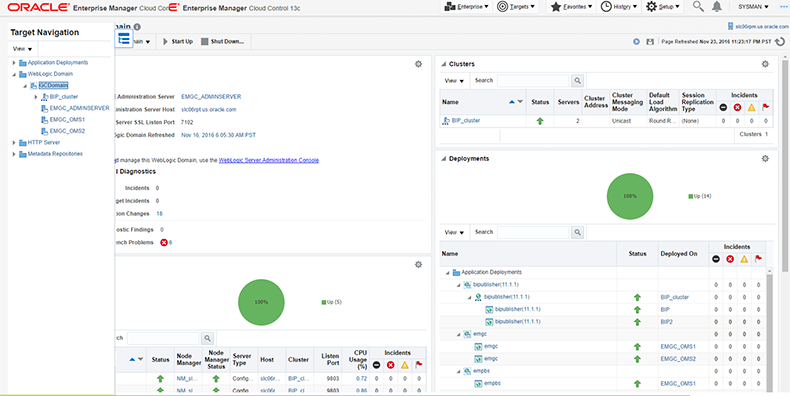Open the History menu
The image size is (790, 396).
point(619,7)
